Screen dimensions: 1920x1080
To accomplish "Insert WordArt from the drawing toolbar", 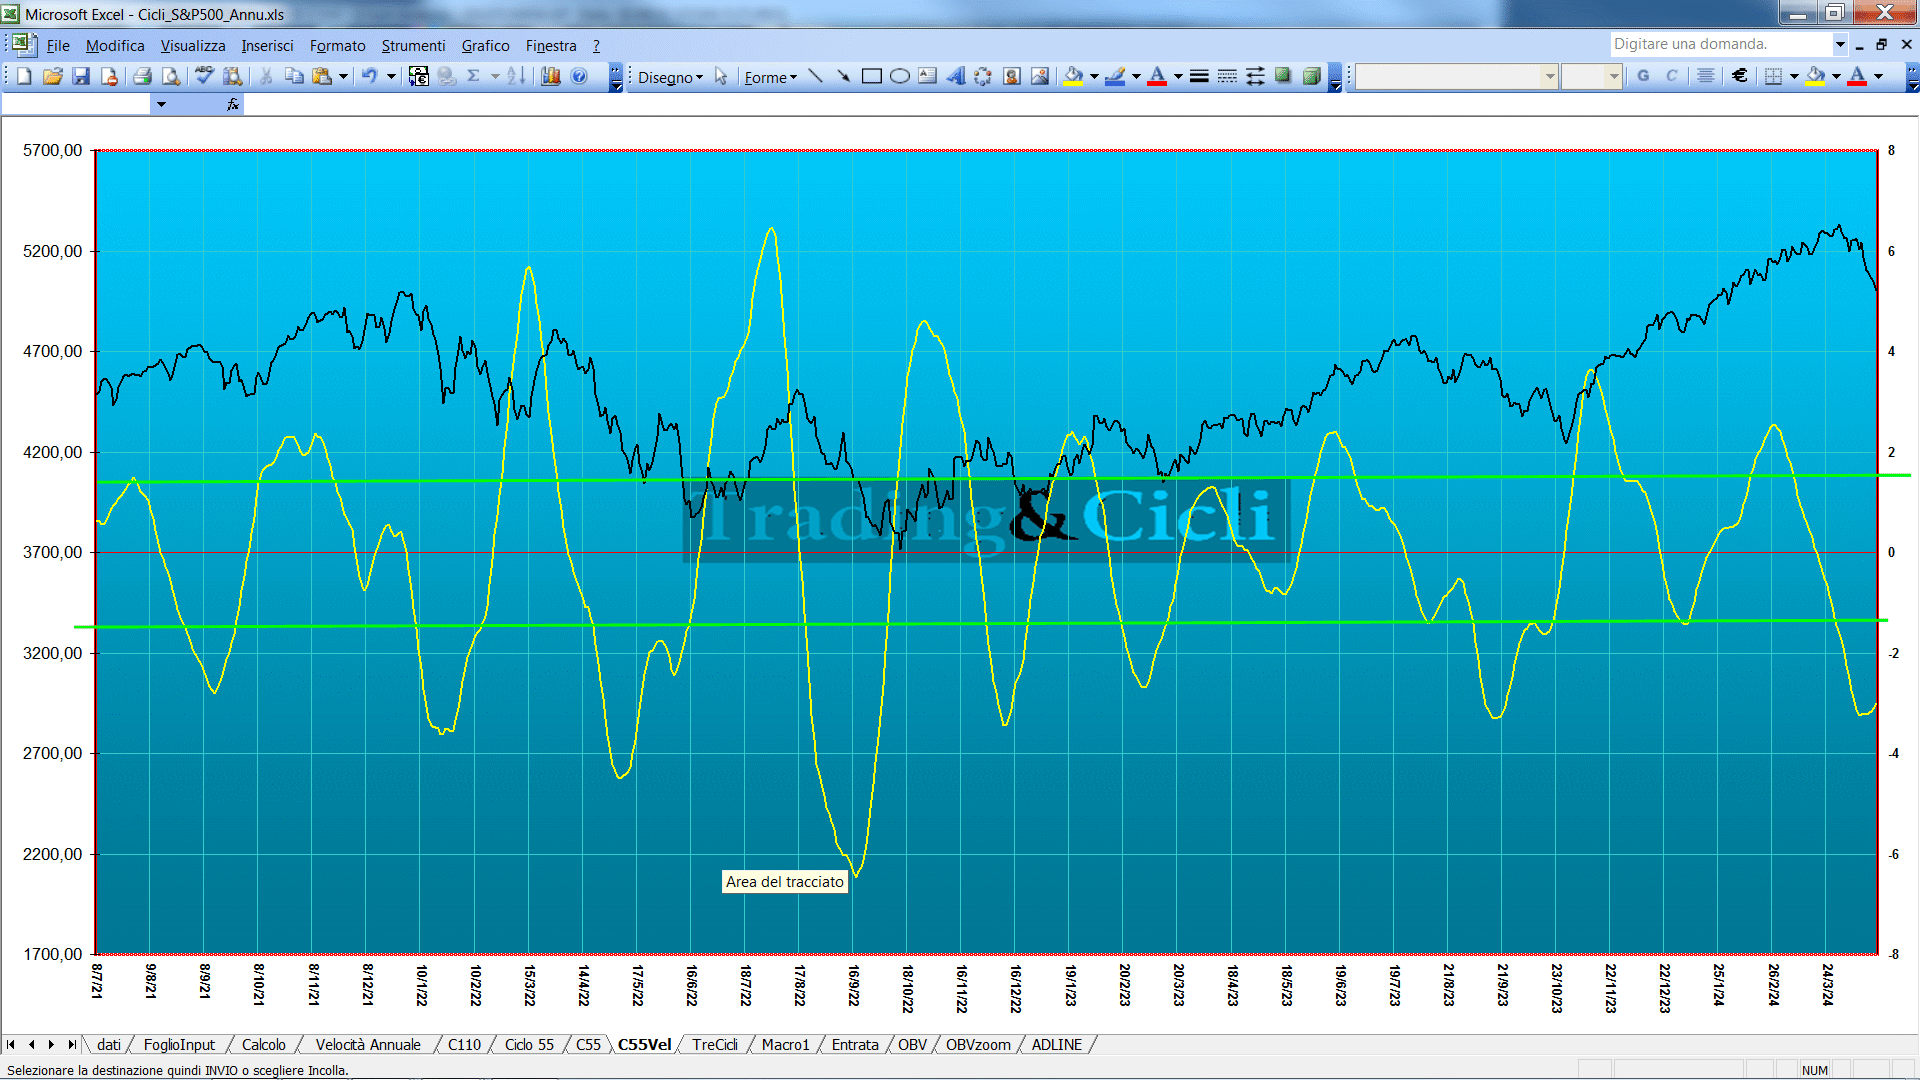I will 956,77.
